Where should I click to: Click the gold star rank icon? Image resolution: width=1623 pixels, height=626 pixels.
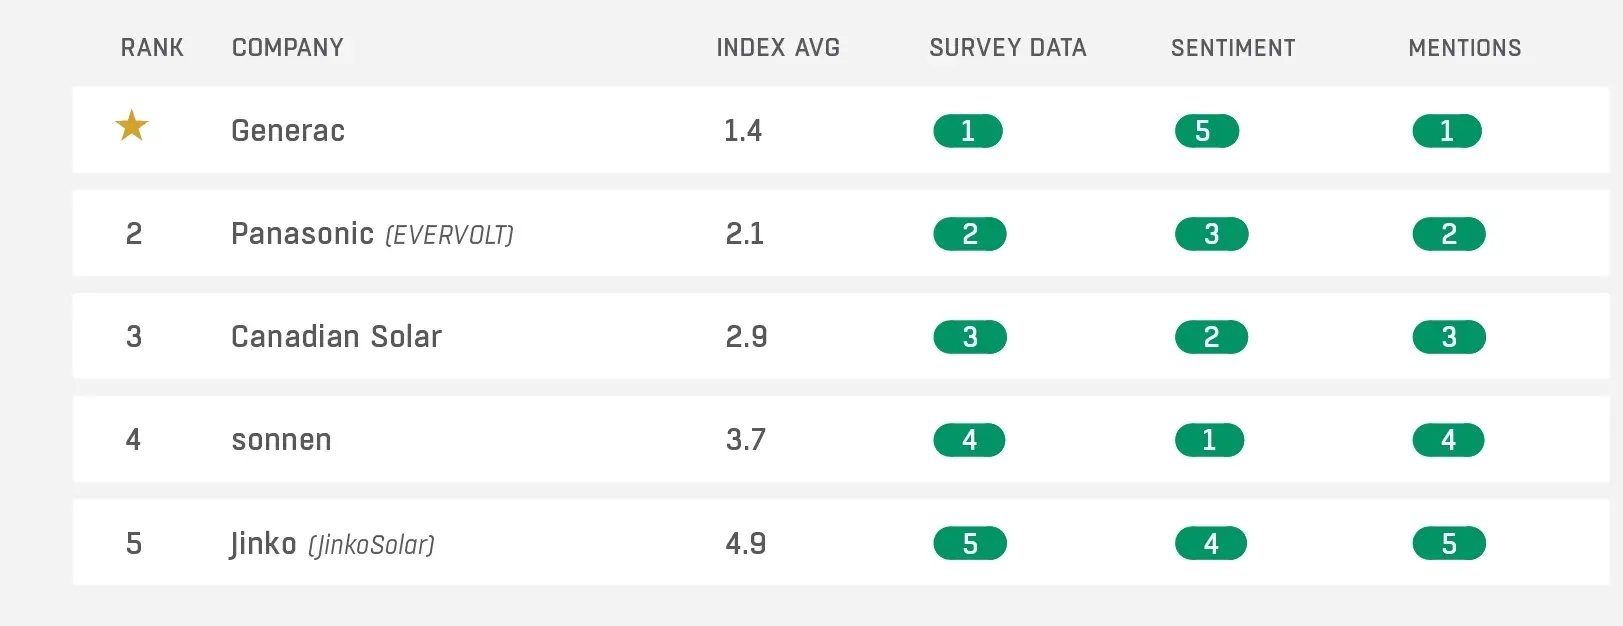pyautogui.click(x=132, y=127)
